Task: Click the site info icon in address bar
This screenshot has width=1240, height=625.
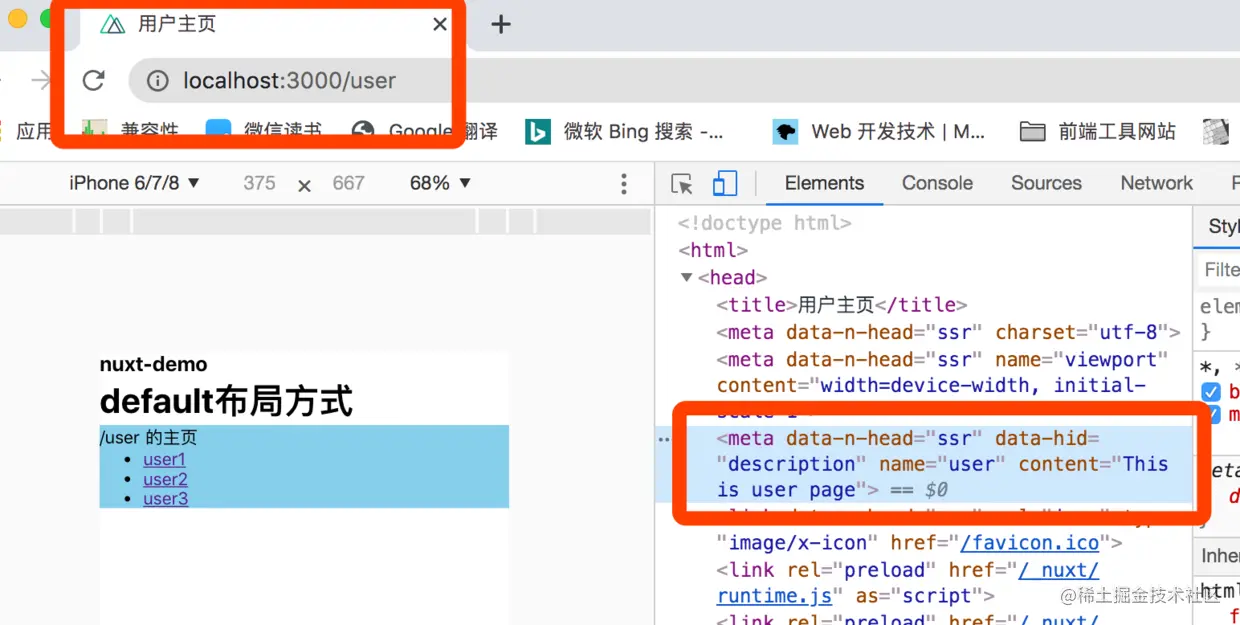Action: click(158, 81)
